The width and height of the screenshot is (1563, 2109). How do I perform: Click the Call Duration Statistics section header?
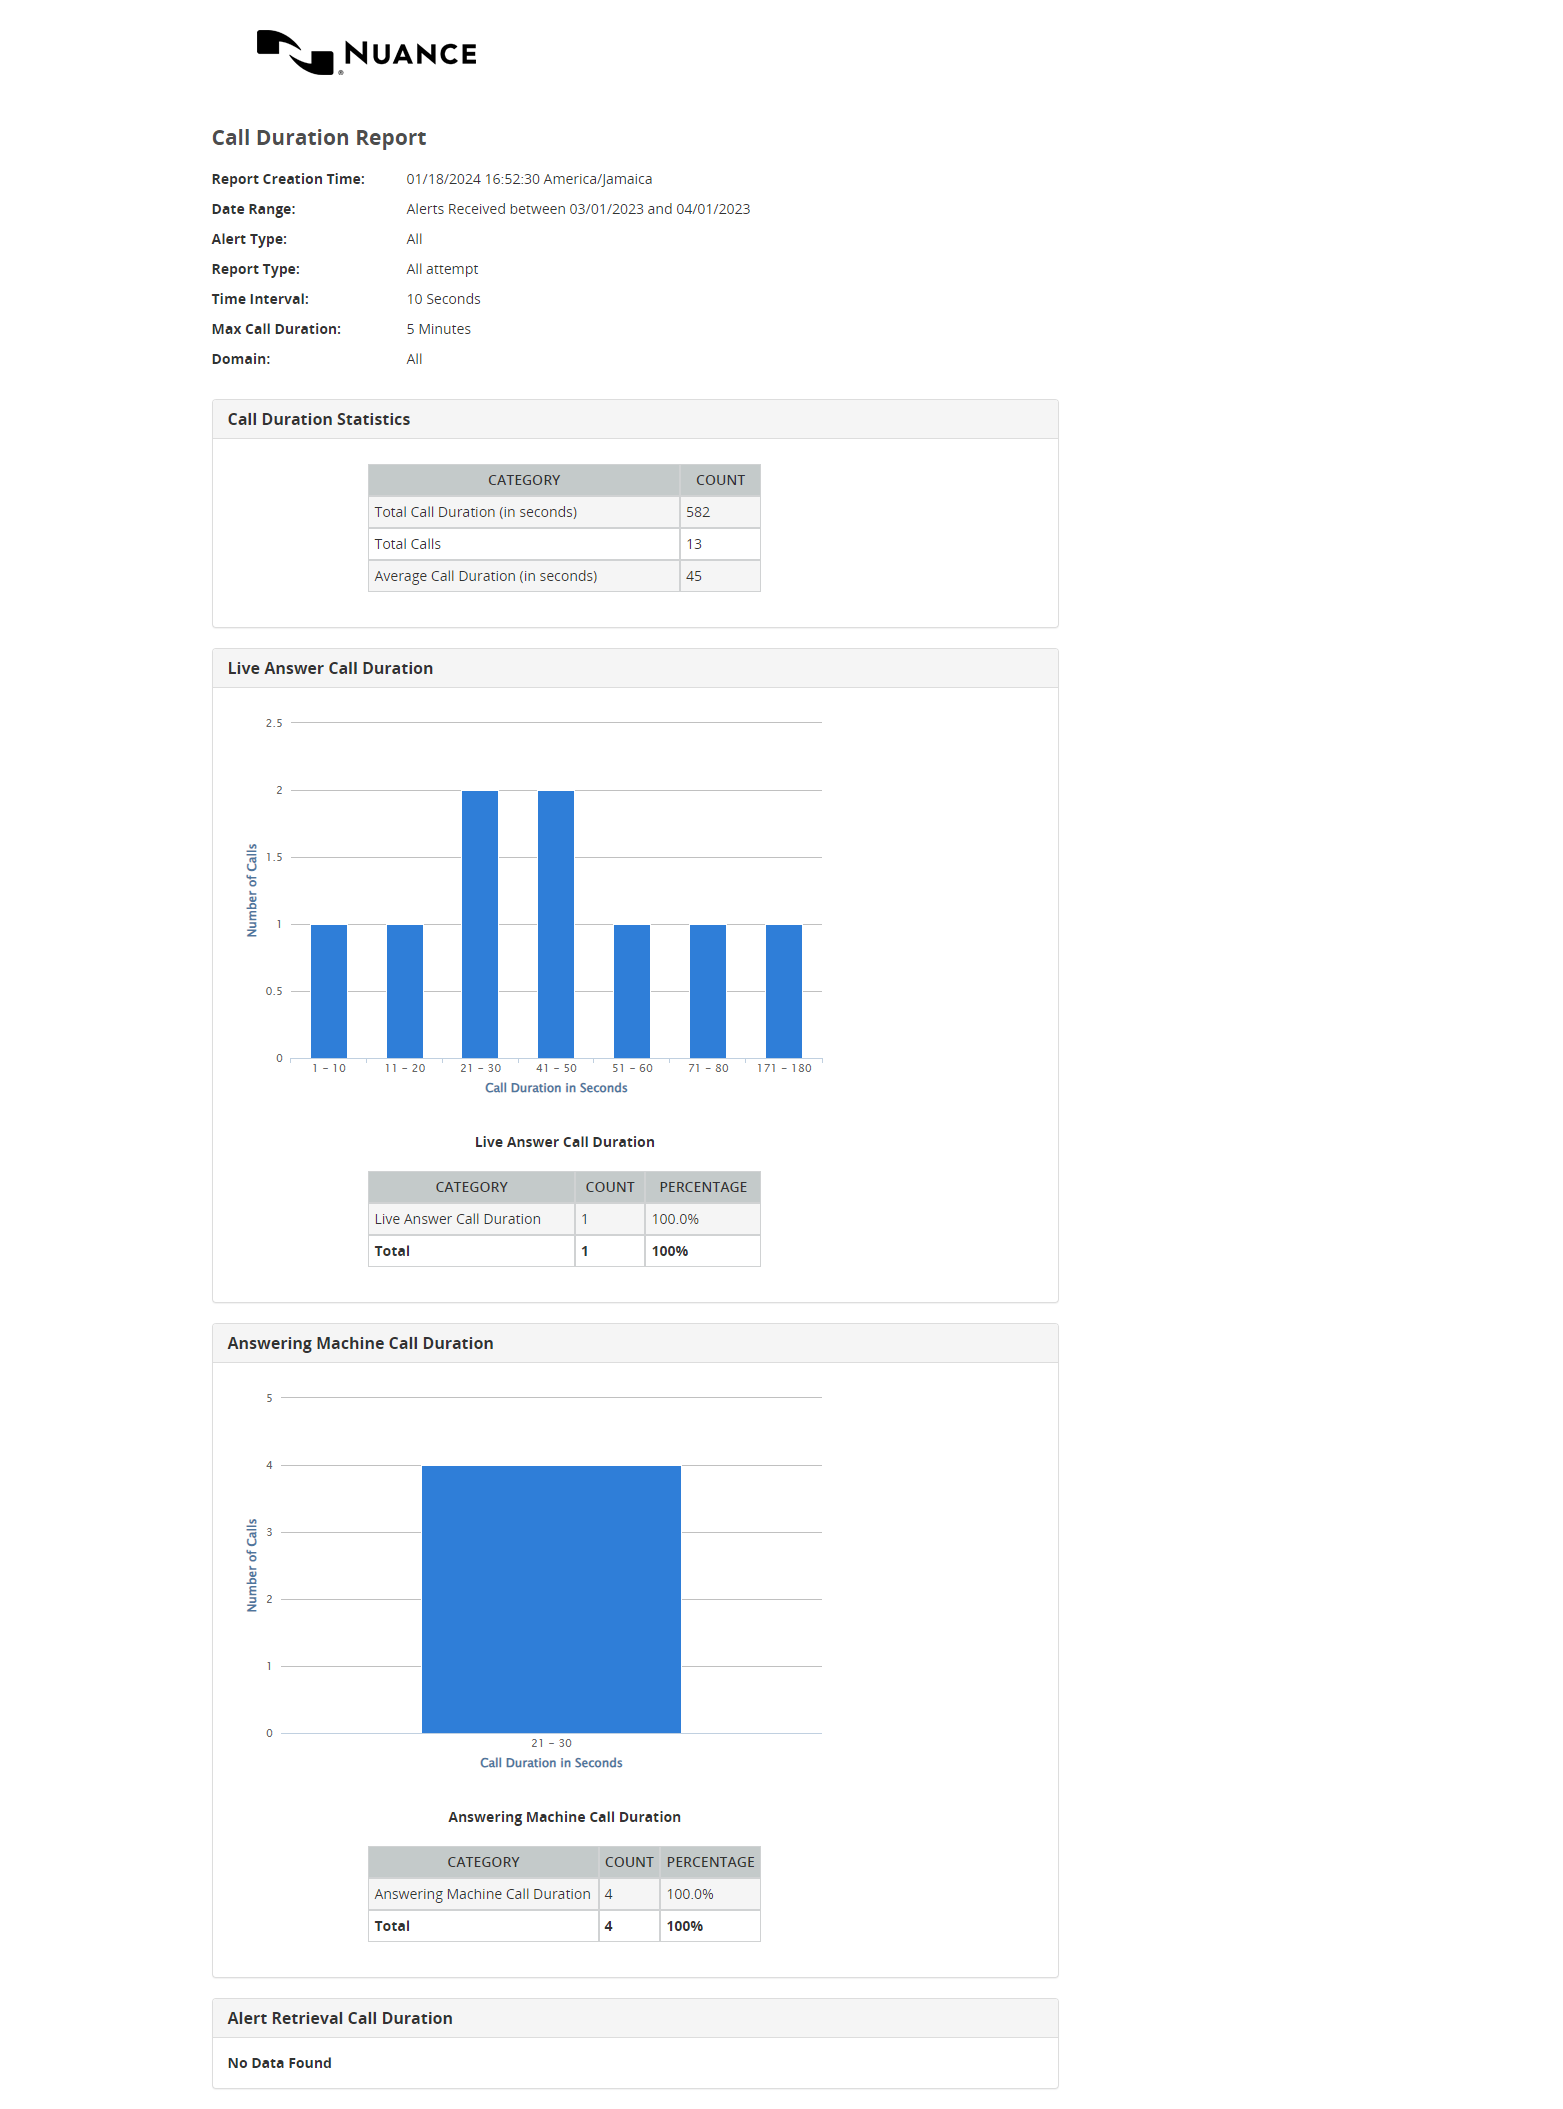point(319,419)
